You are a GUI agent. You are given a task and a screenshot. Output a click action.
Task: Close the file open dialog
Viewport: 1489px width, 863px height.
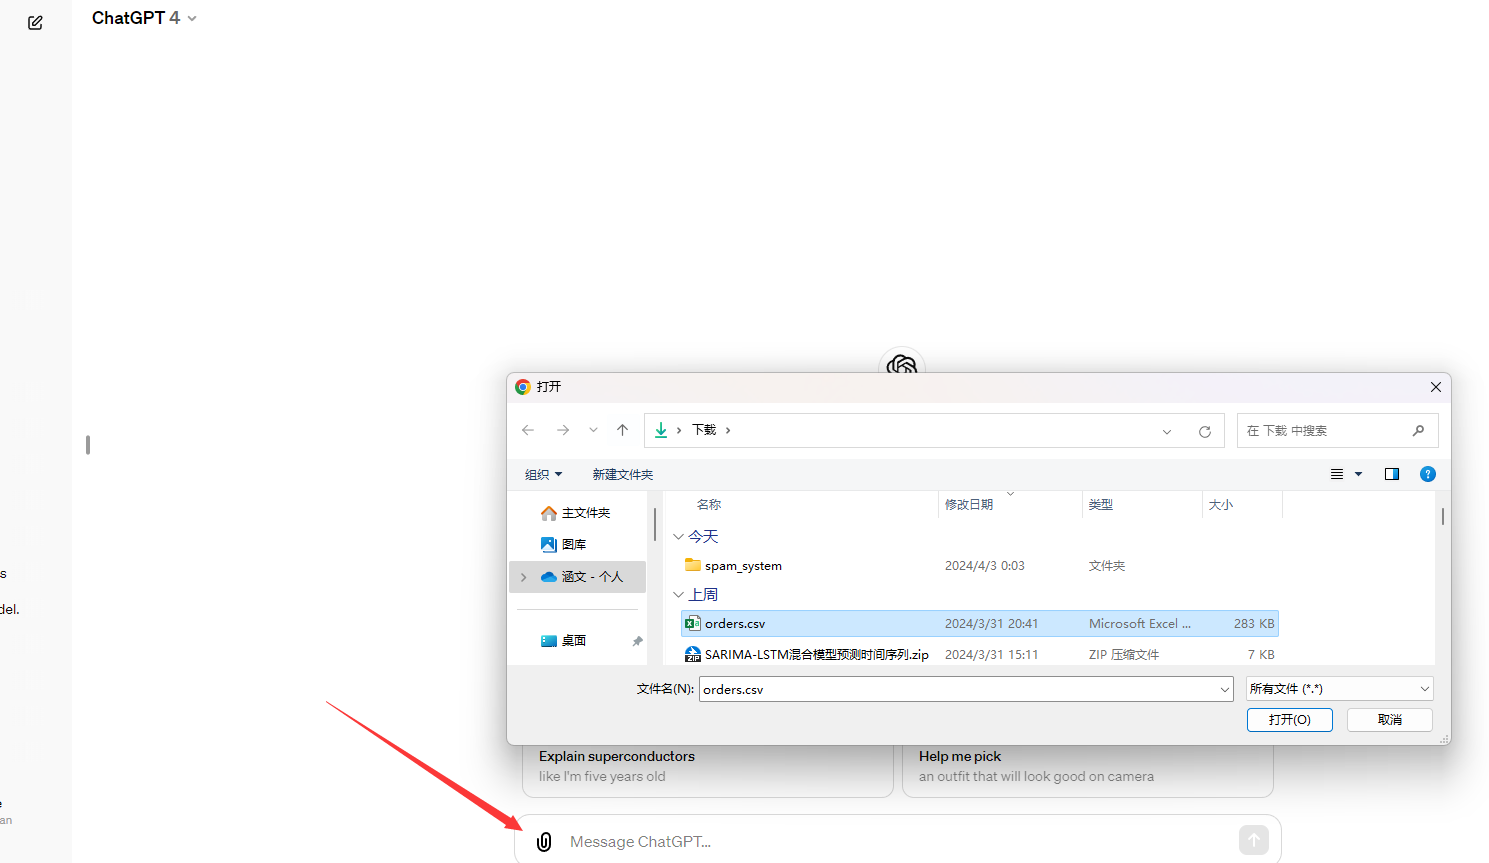click(x=1435, y=387)
